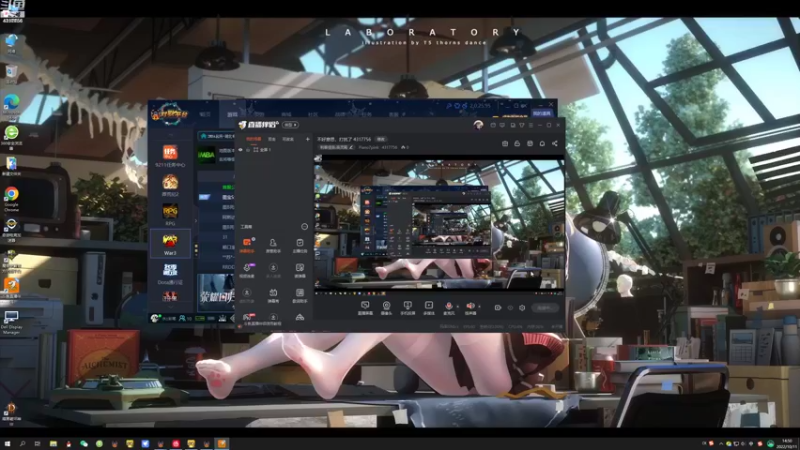Click the stream preview area
800x450 pixels.
coord(440,224)
